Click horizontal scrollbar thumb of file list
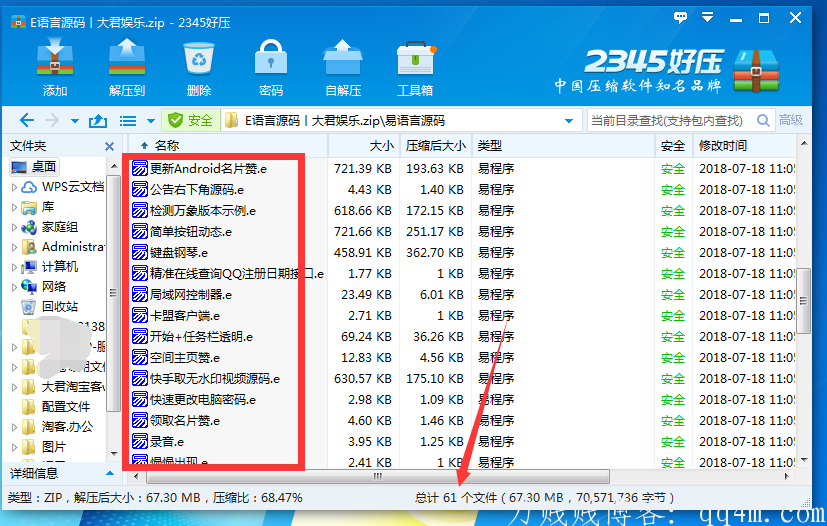The image size is (827, 526). 378,476
